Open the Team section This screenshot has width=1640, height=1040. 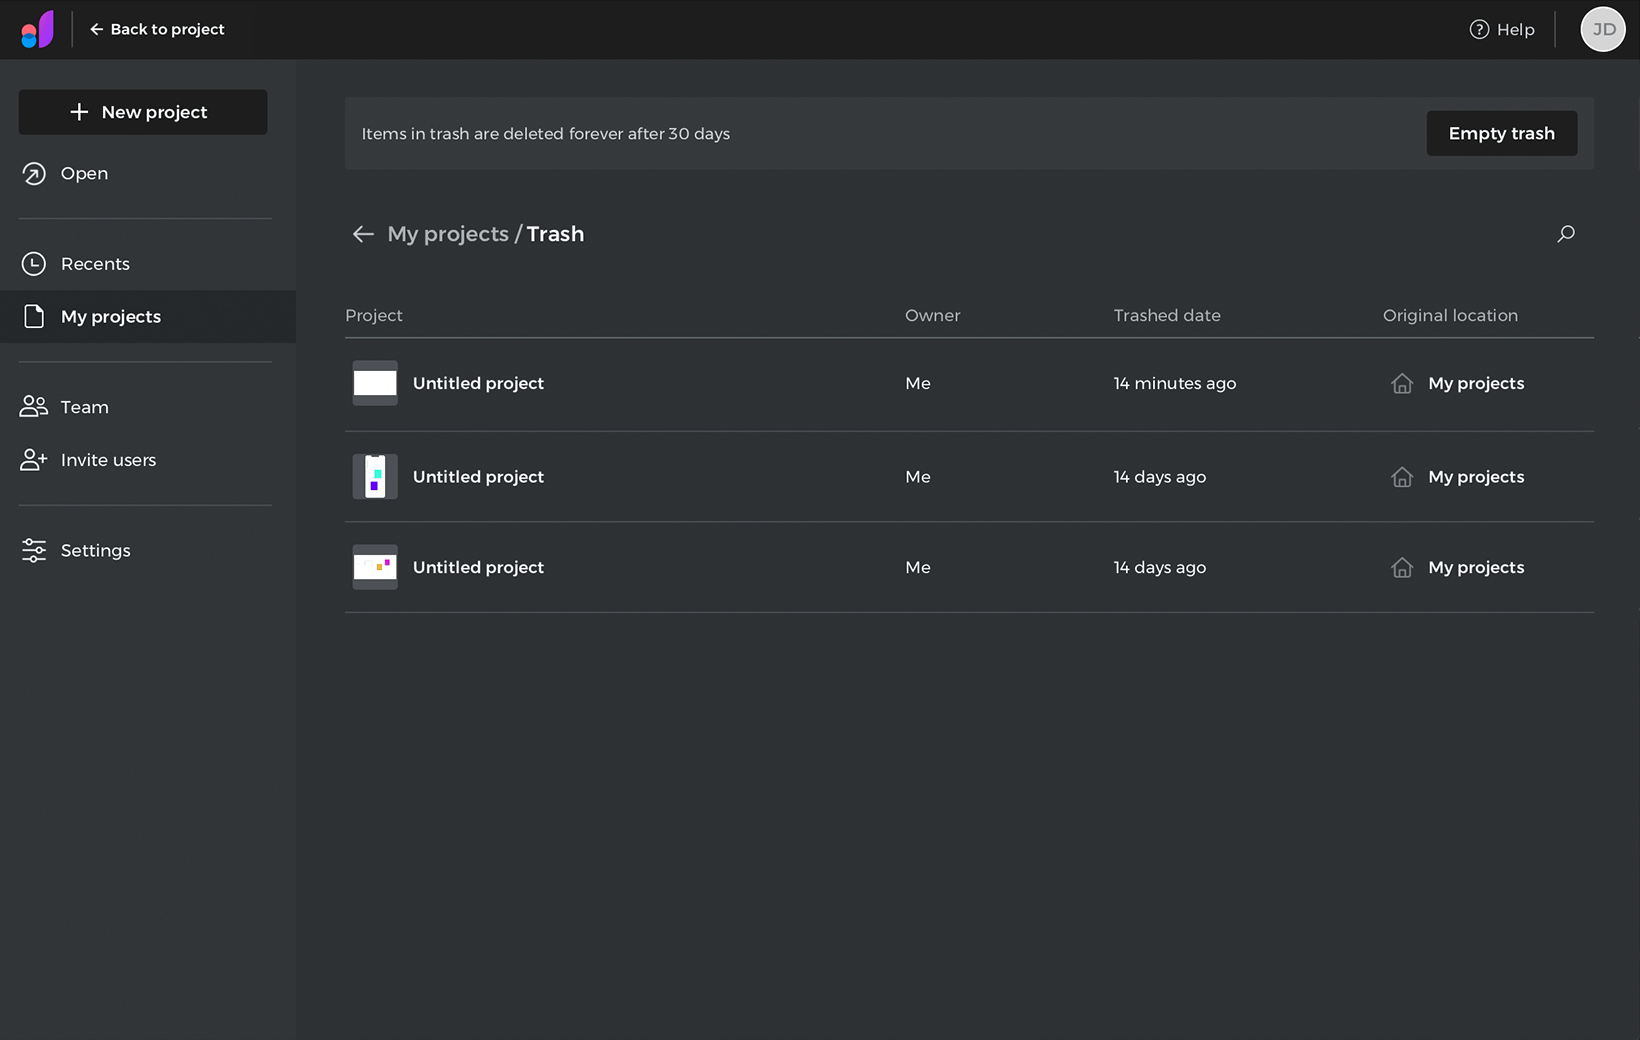click(x=84, y=407)
